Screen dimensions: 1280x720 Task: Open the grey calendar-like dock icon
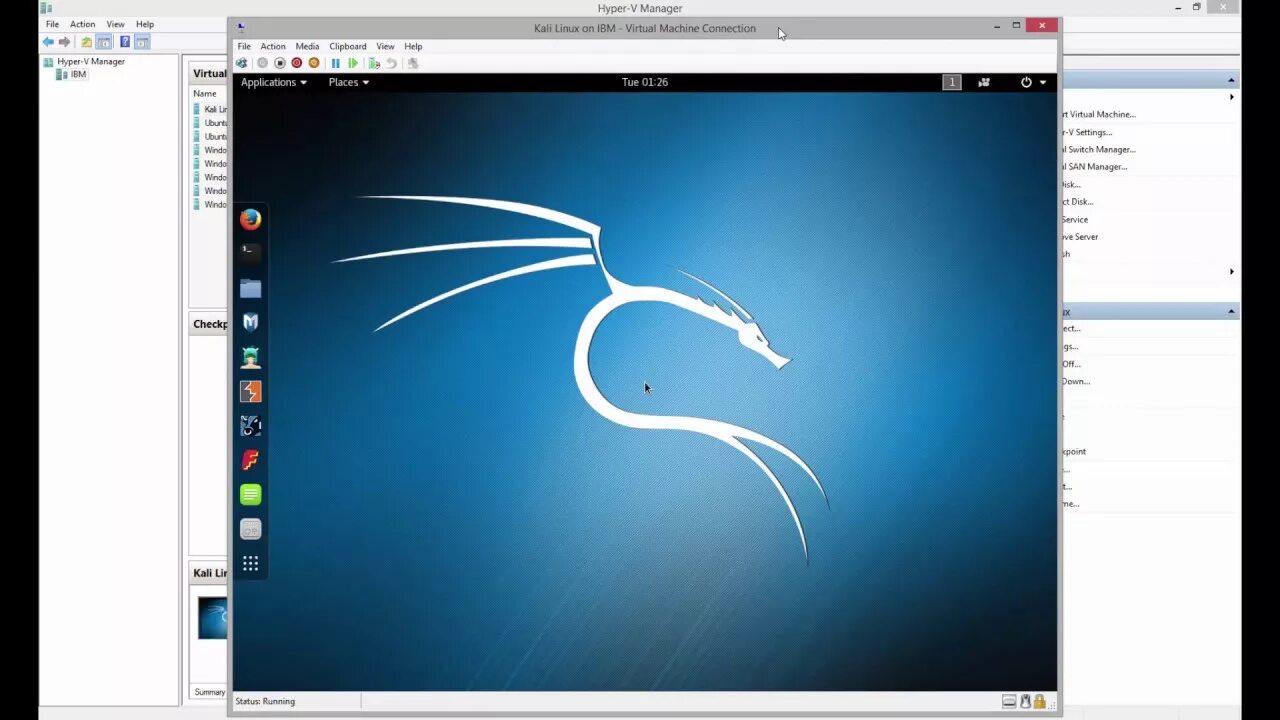251,529
